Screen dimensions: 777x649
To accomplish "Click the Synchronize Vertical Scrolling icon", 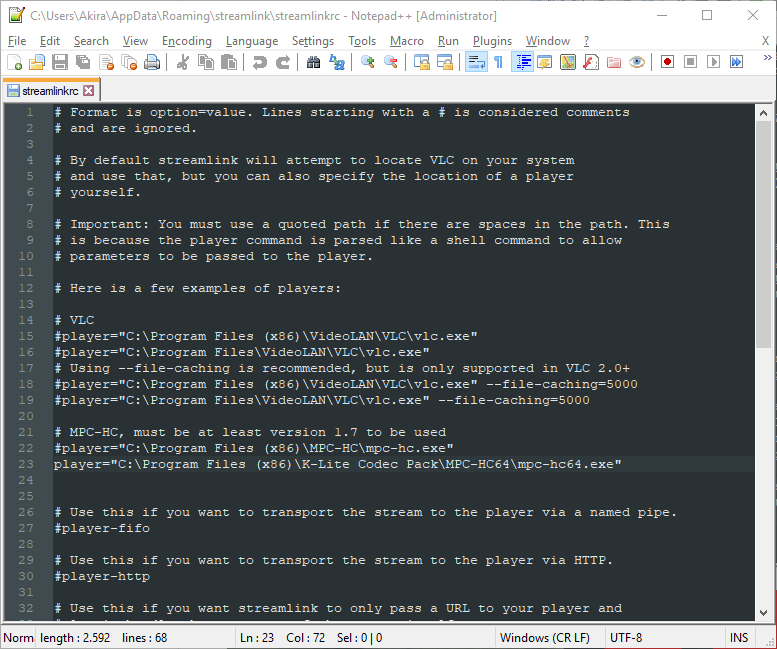I will pyautogui.click(x=422, y=62).
